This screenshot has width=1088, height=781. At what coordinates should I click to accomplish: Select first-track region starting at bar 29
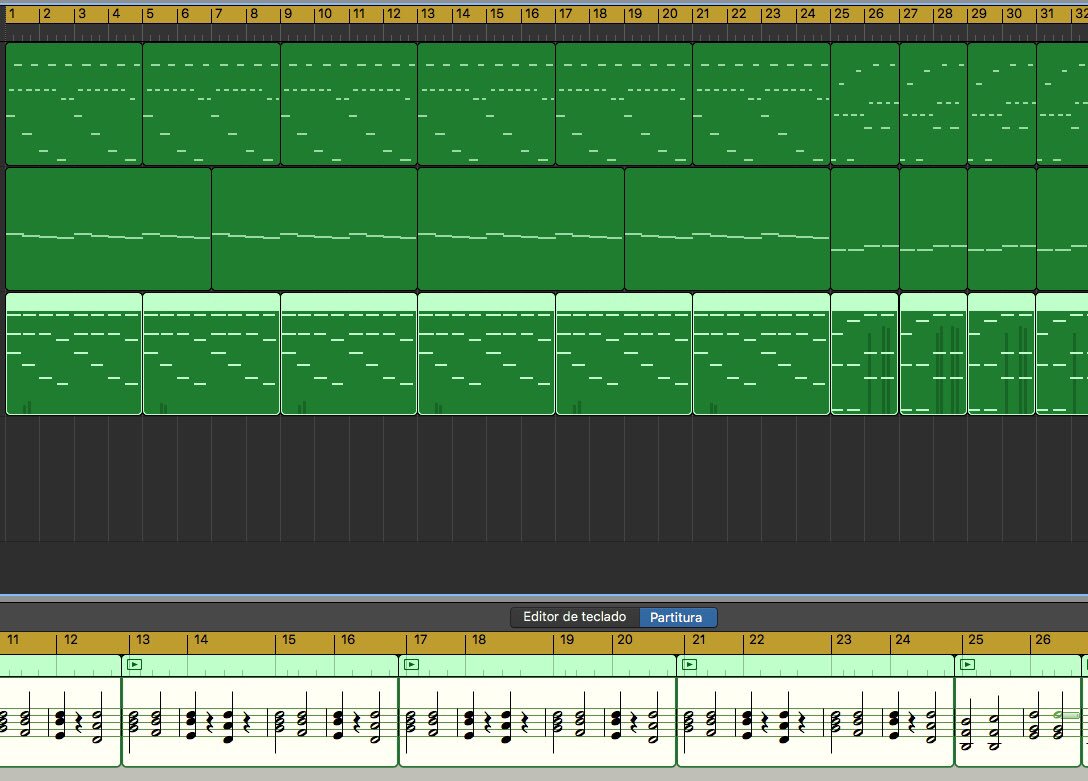1002,103
